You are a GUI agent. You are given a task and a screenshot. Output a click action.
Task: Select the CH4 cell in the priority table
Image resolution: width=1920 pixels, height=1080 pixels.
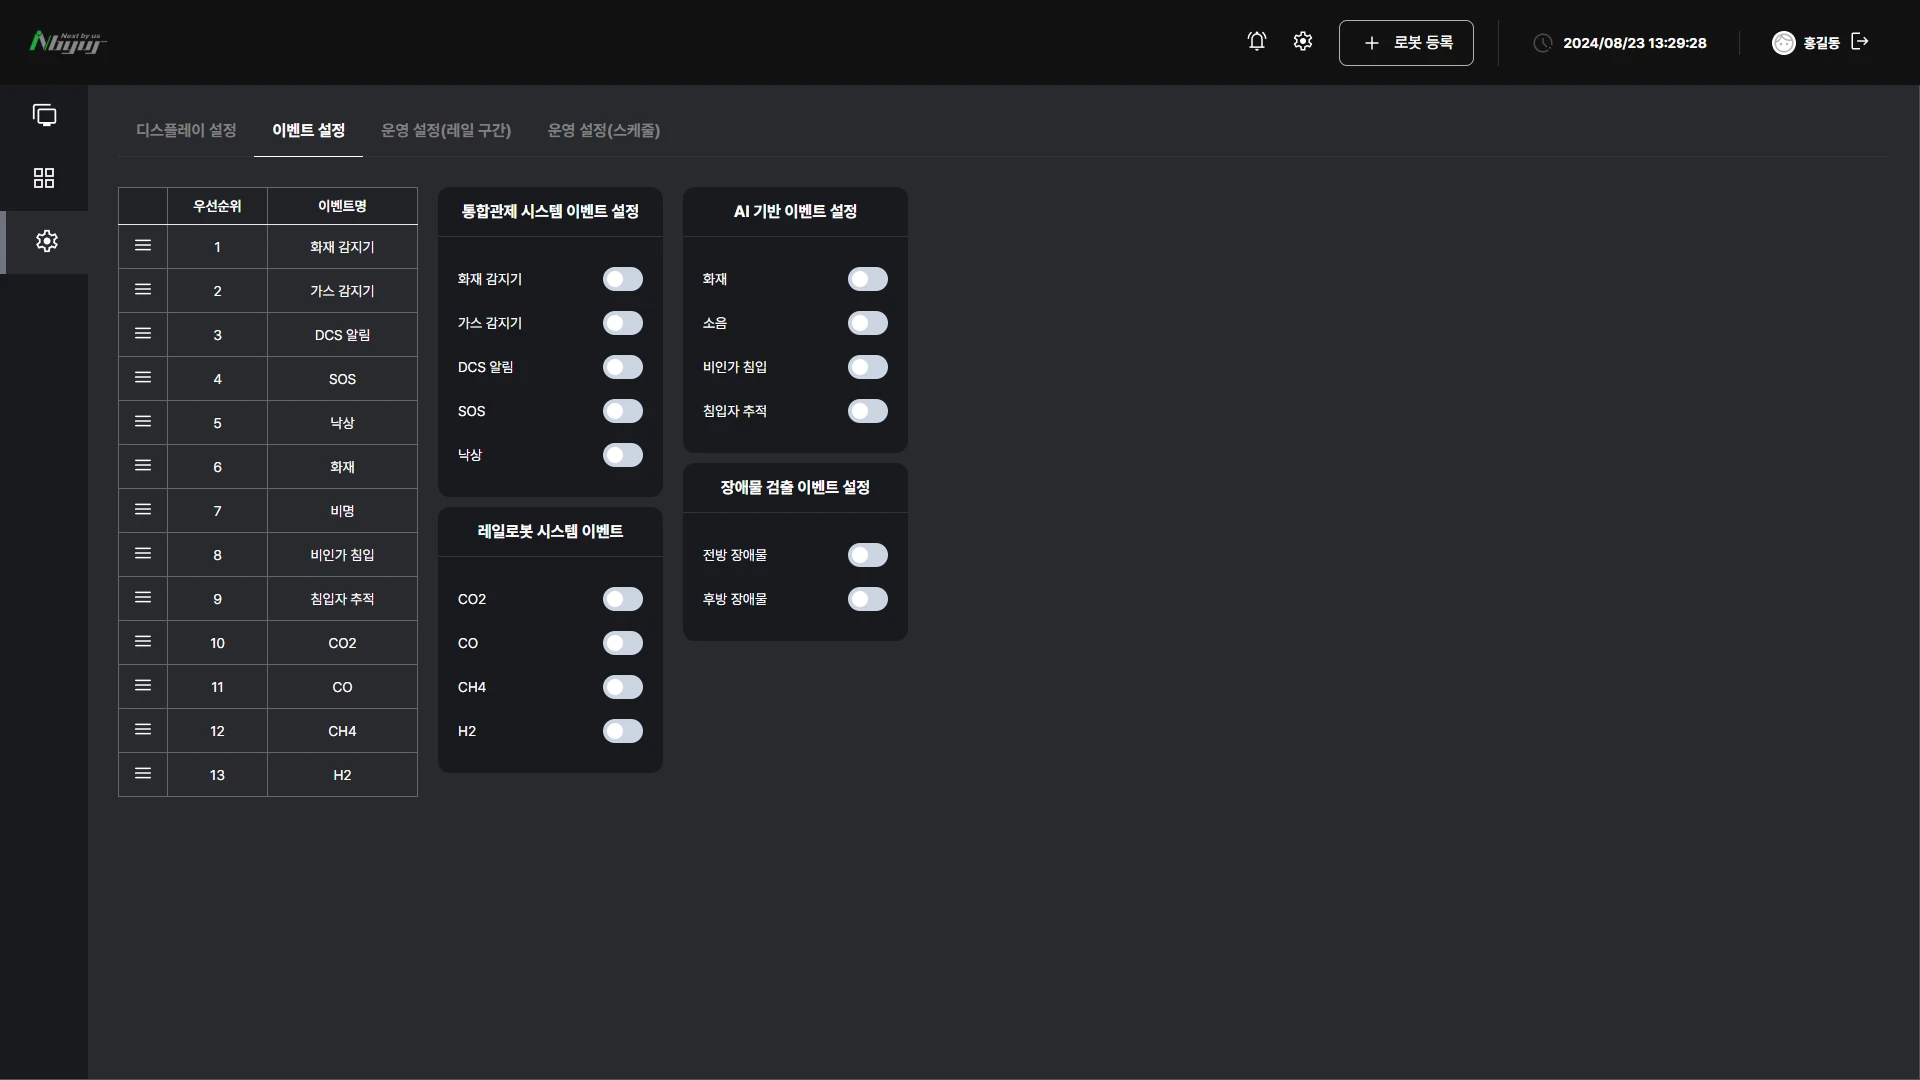(342, 731)
